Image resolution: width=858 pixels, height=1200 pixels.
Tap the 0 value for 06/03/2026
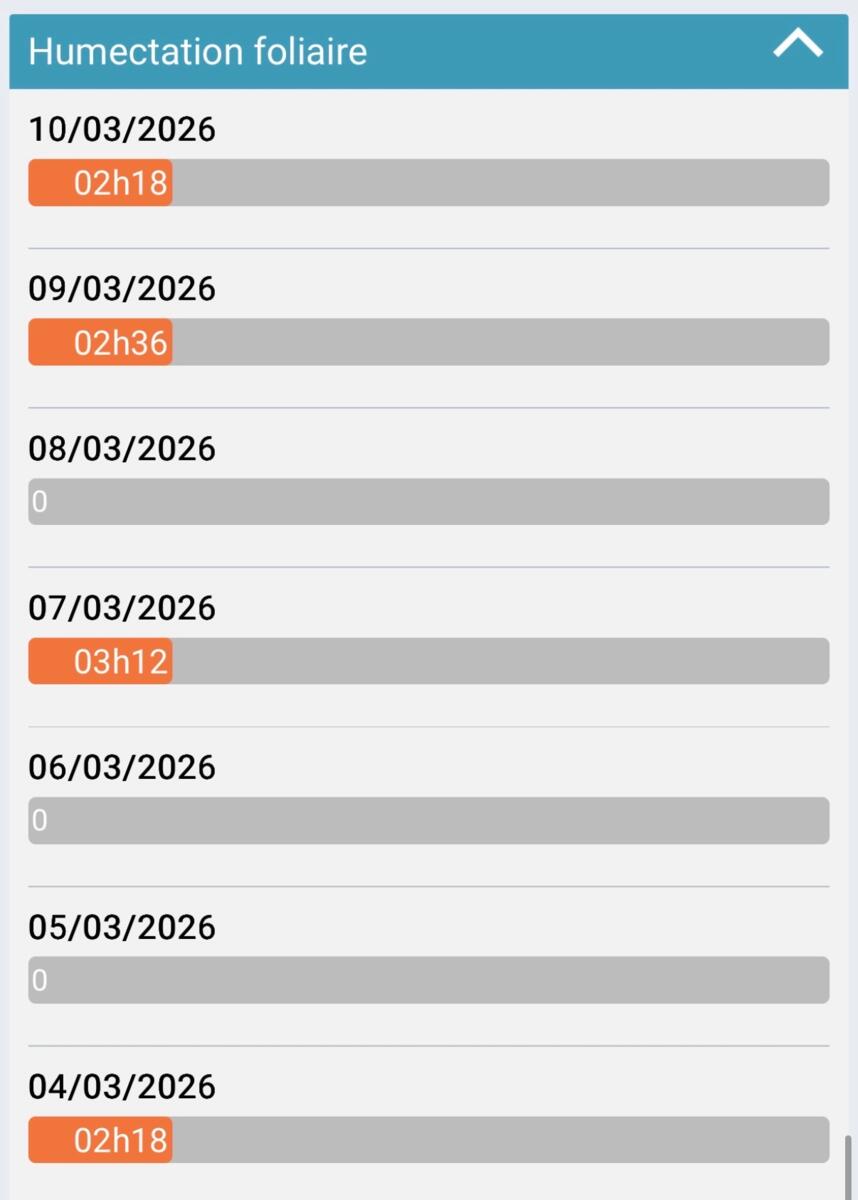(39, 821)
